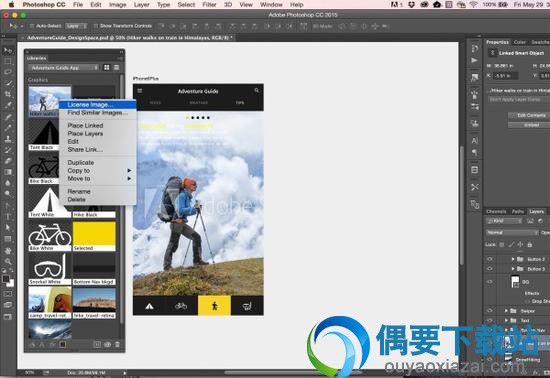Toggle visibility of BG layer
The image size is (550, 378).
point(490,282)
